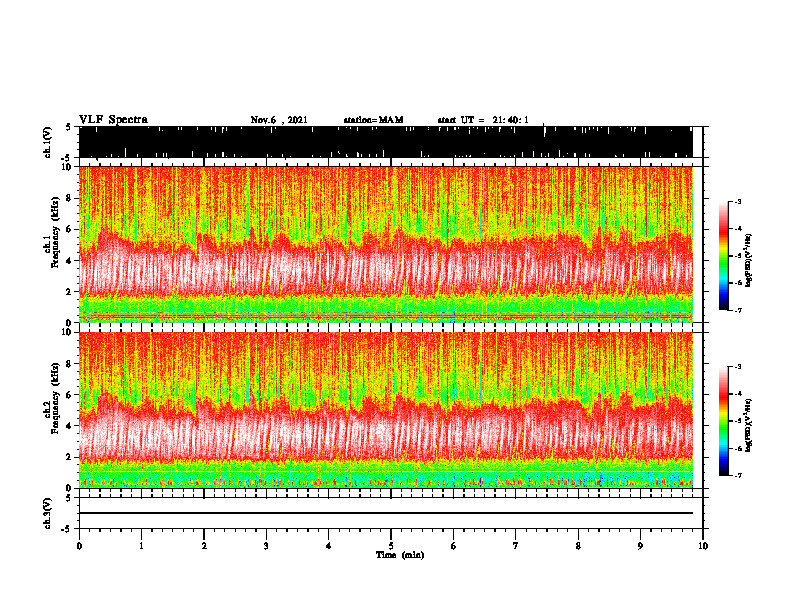Click time axis tick label "0"

coord(79,546)
